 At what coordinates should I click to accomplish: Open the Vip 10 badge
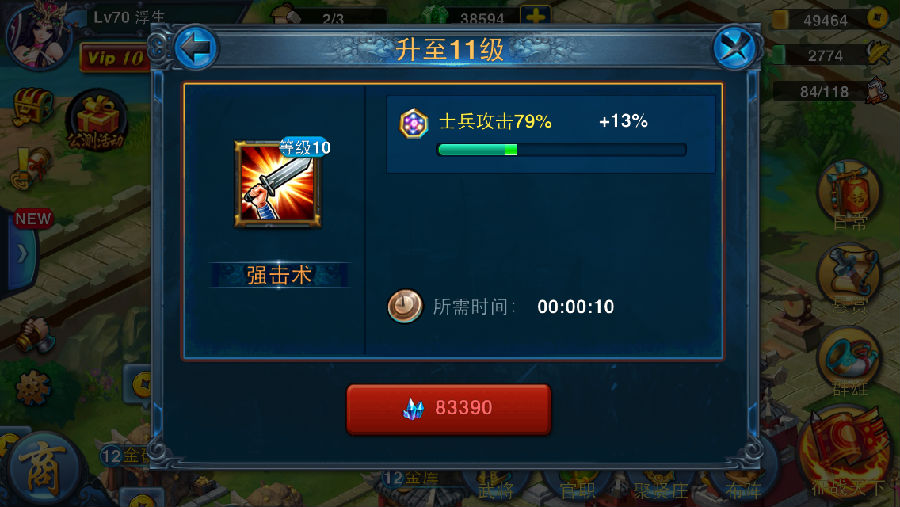114,57
